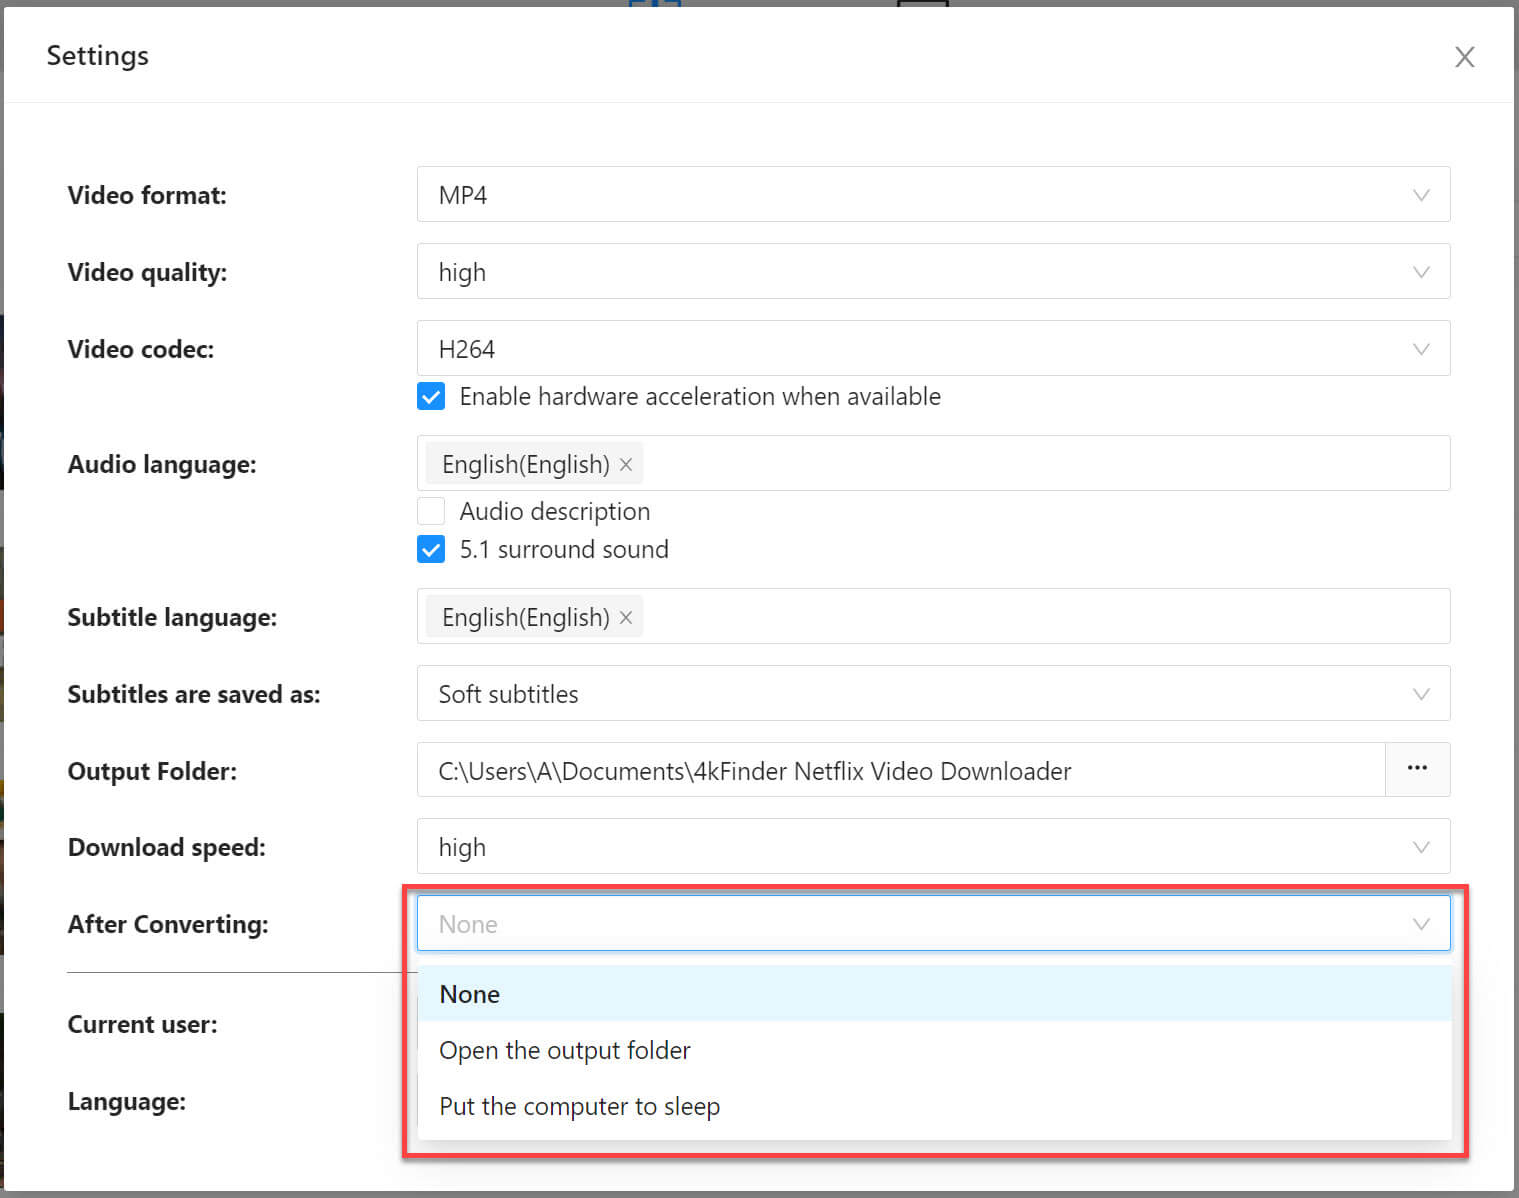The image size is (1519, 1198).
Task: Click the Download speed chevron arrow
Action: (1421, 847)
